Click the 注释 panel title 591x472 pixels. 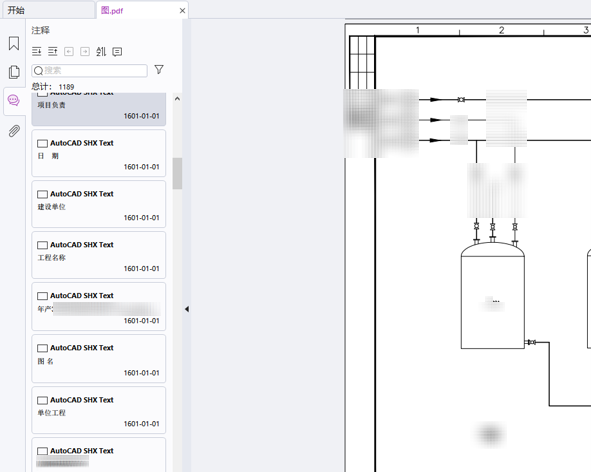click(x=41, y=30)
